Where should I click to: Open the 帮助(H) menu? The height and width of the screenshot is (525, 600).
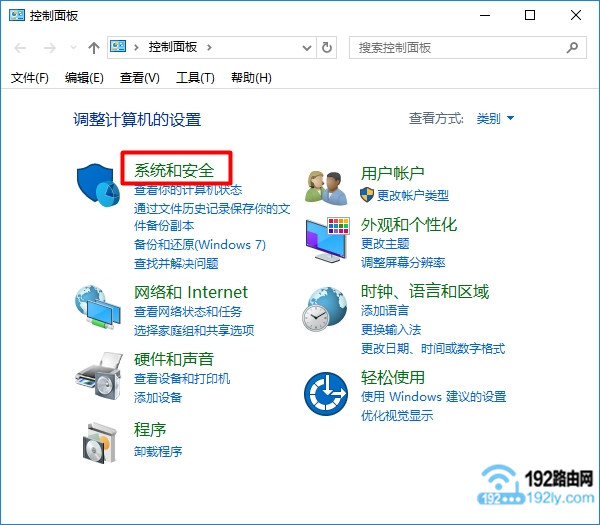tap(251, 78)
